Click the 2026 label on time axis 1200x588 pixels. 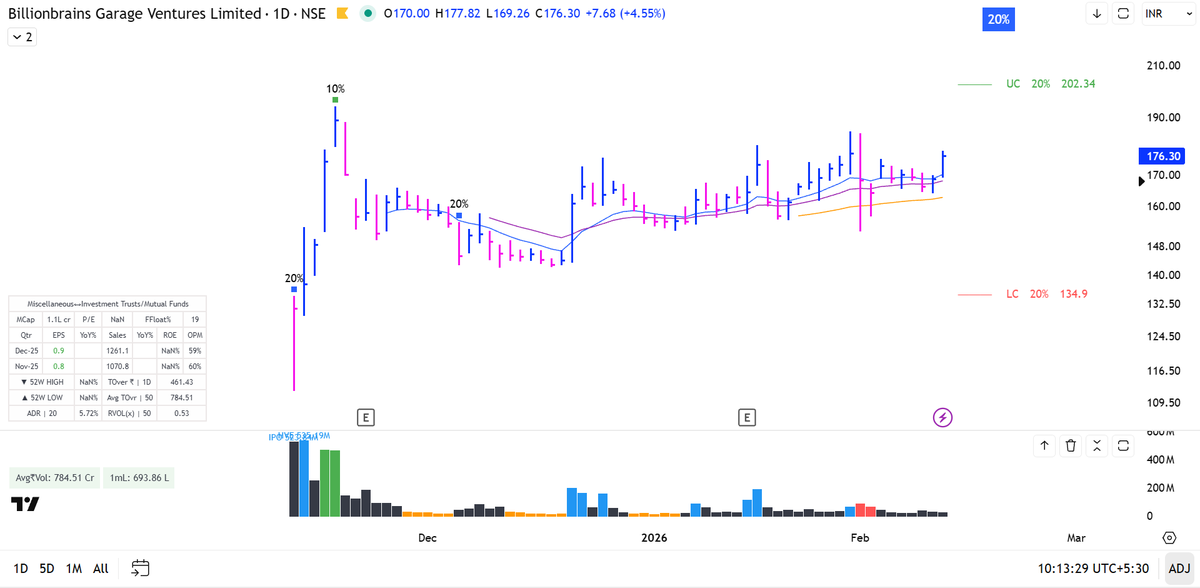click(653, 538)
